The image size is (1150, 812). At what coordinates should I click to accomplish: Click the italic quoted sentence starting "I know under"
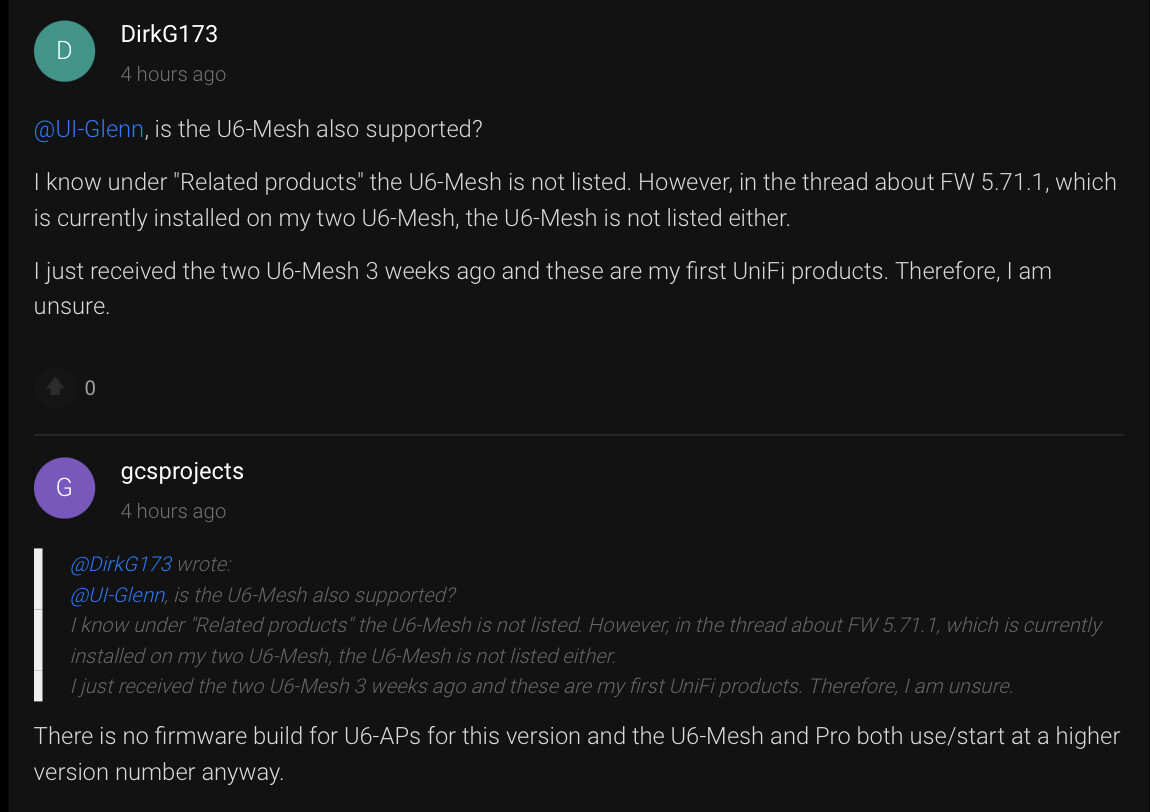[x=584, y=640]
